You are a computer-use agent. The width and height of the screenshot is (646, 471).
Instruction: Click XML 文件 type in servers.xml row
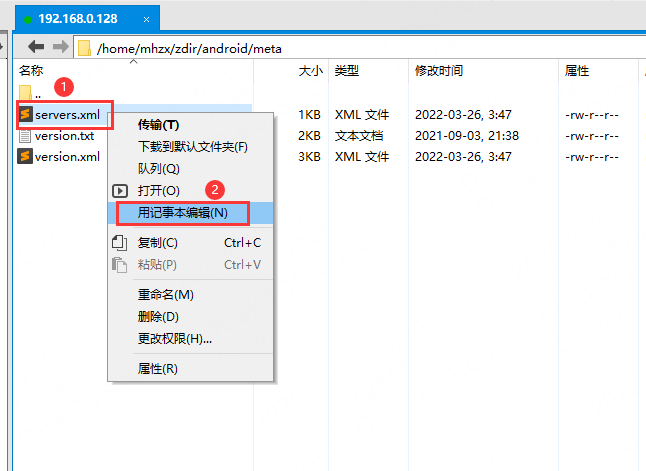[x=362, y=115]
